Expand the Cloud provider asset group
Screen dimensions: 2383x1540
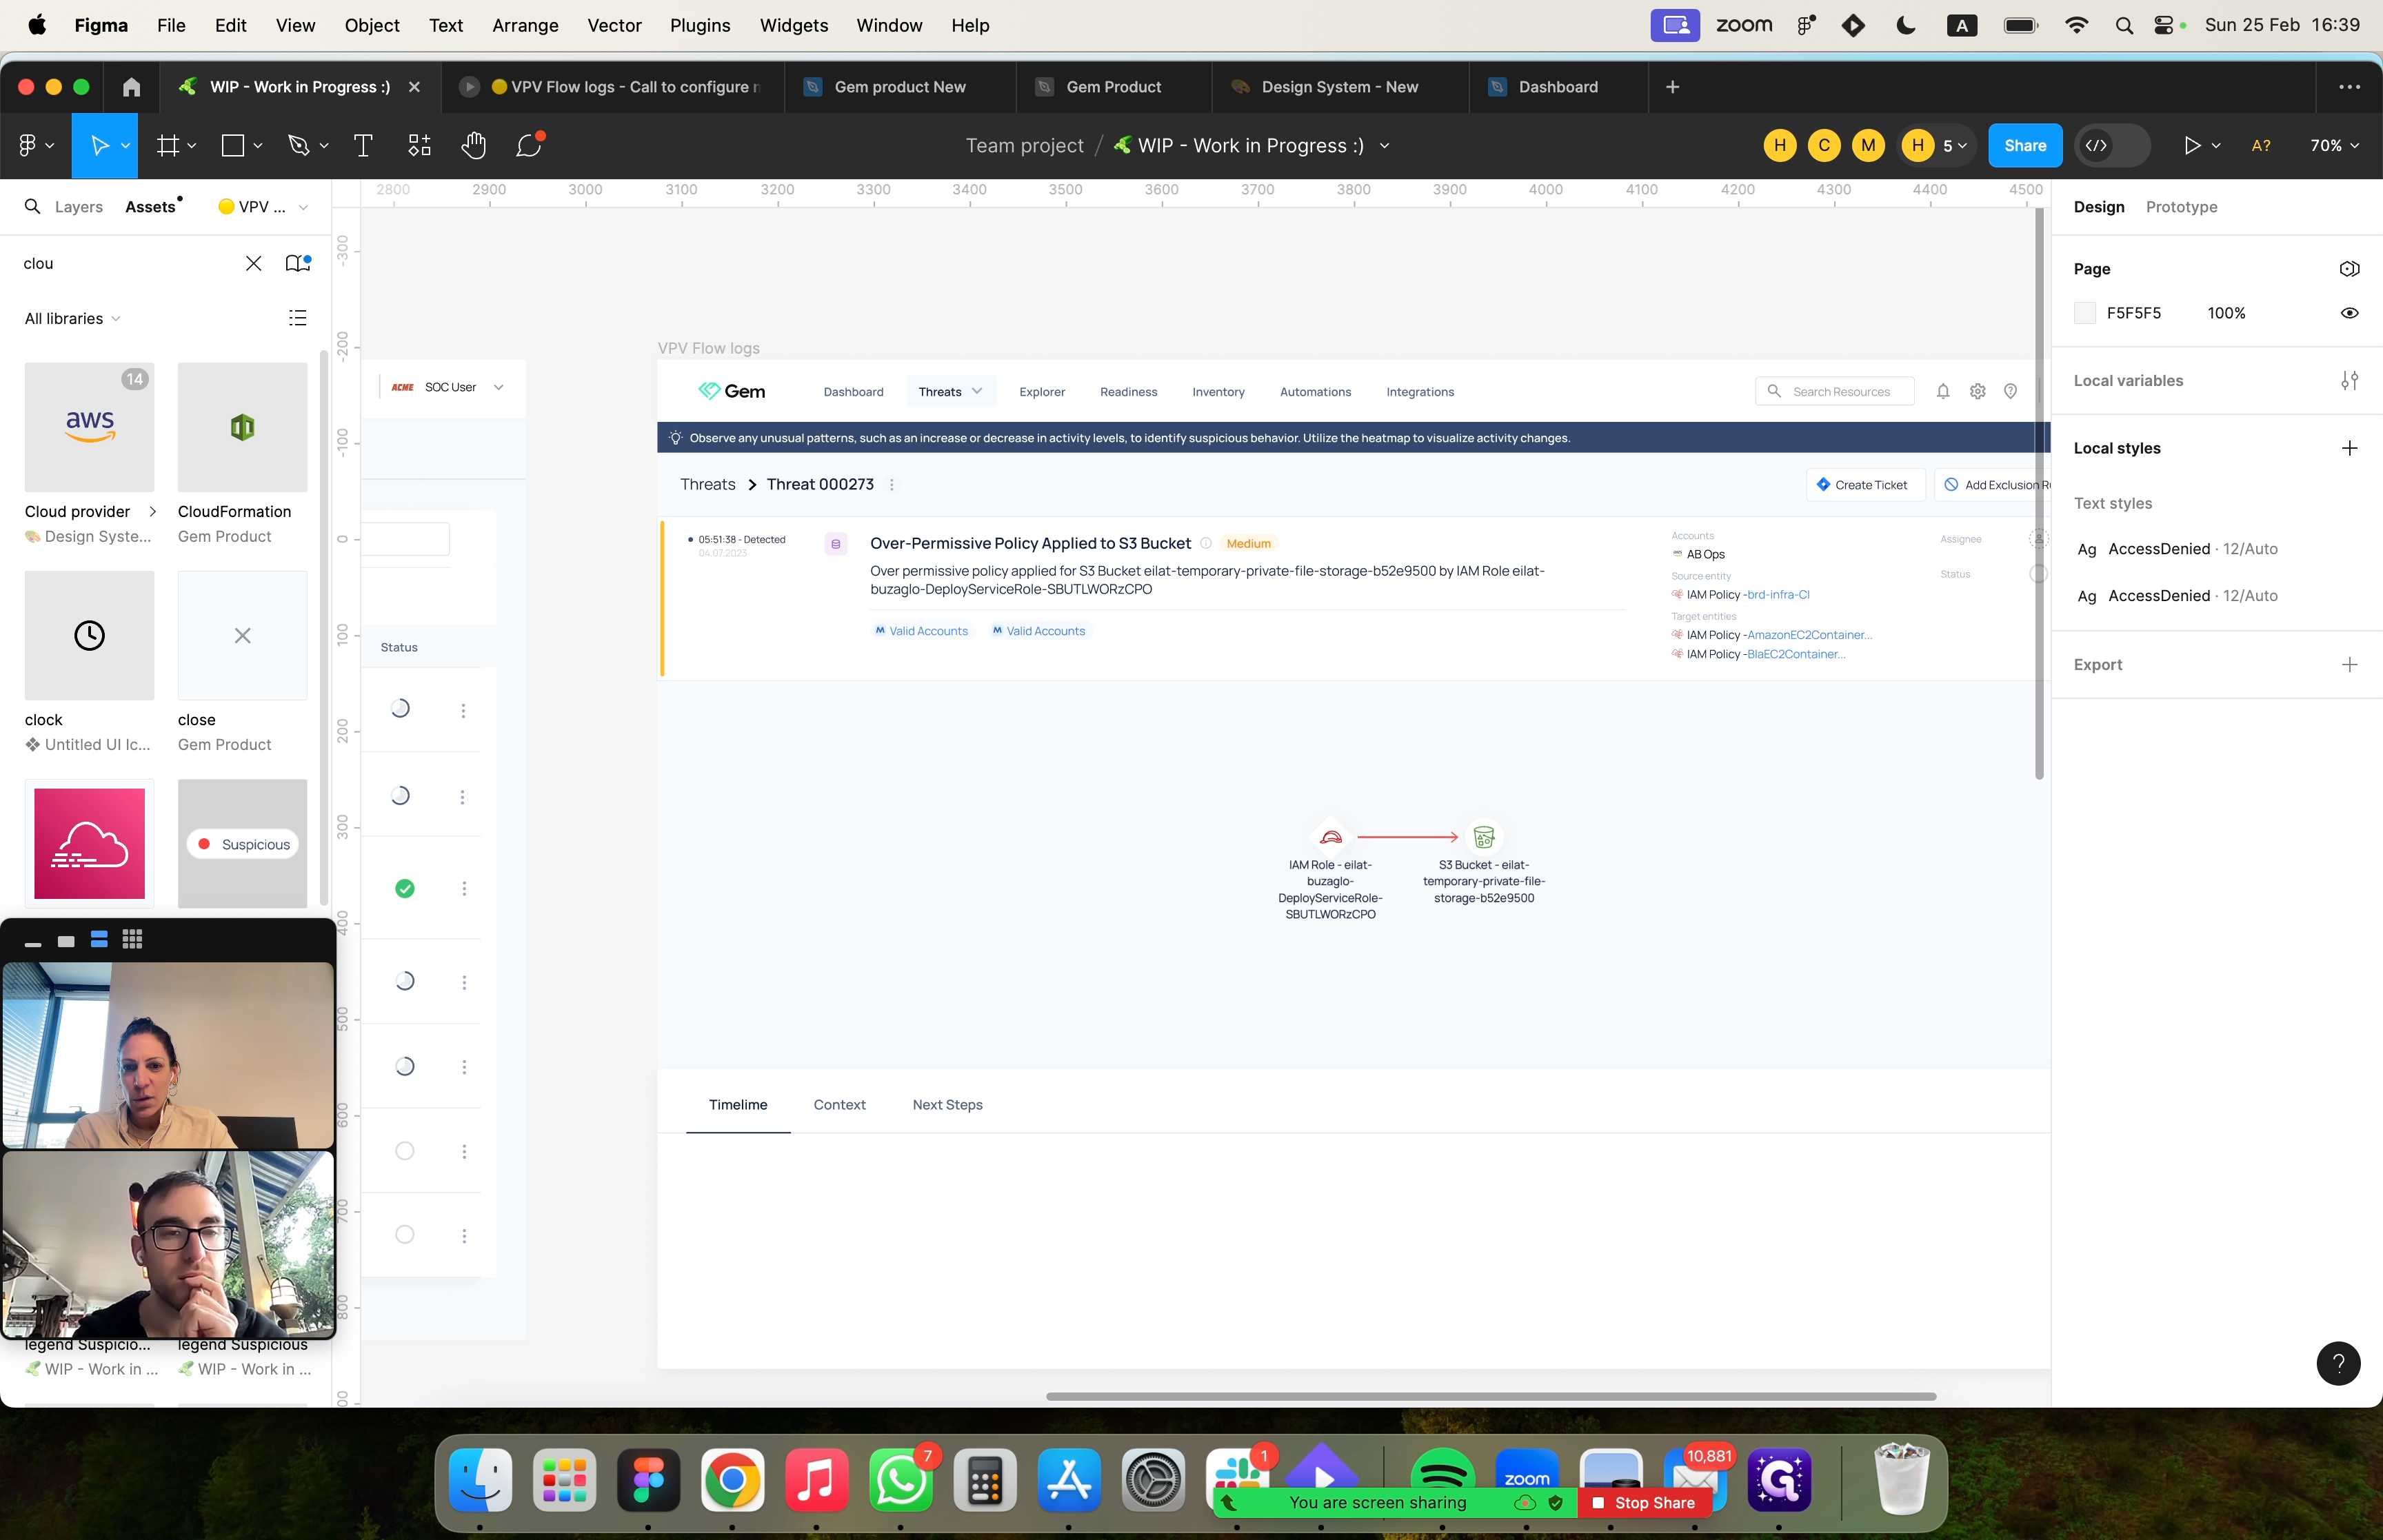click(x=152, y=511)
